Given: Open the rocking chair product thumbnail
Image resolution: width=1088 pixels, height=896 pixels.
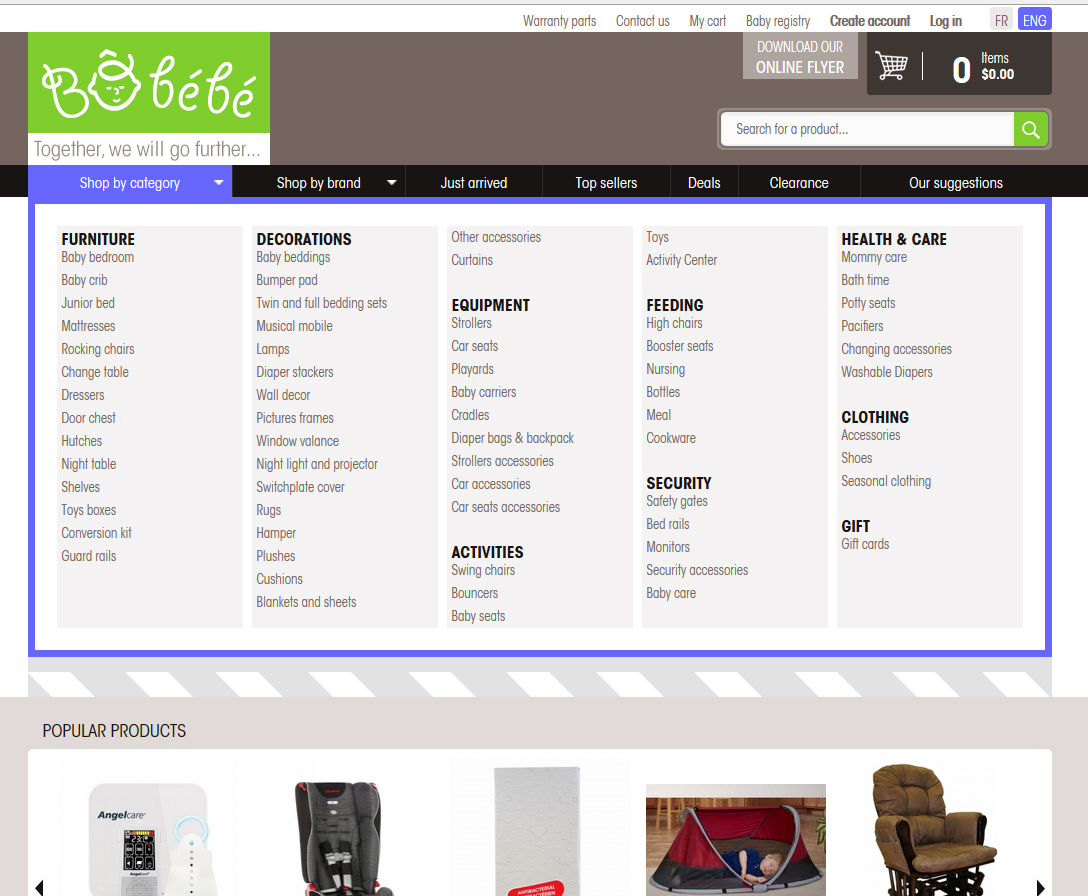Looking at the screenshot, I should pyautogui.click(x=930, y=830).
